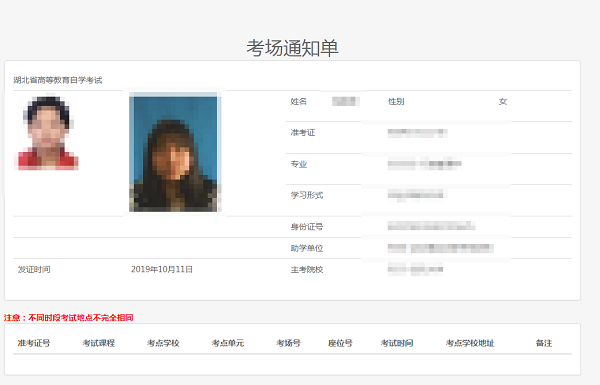Click the page title 考场通知单
The image size is (600, 385).
tap(292, 48)
